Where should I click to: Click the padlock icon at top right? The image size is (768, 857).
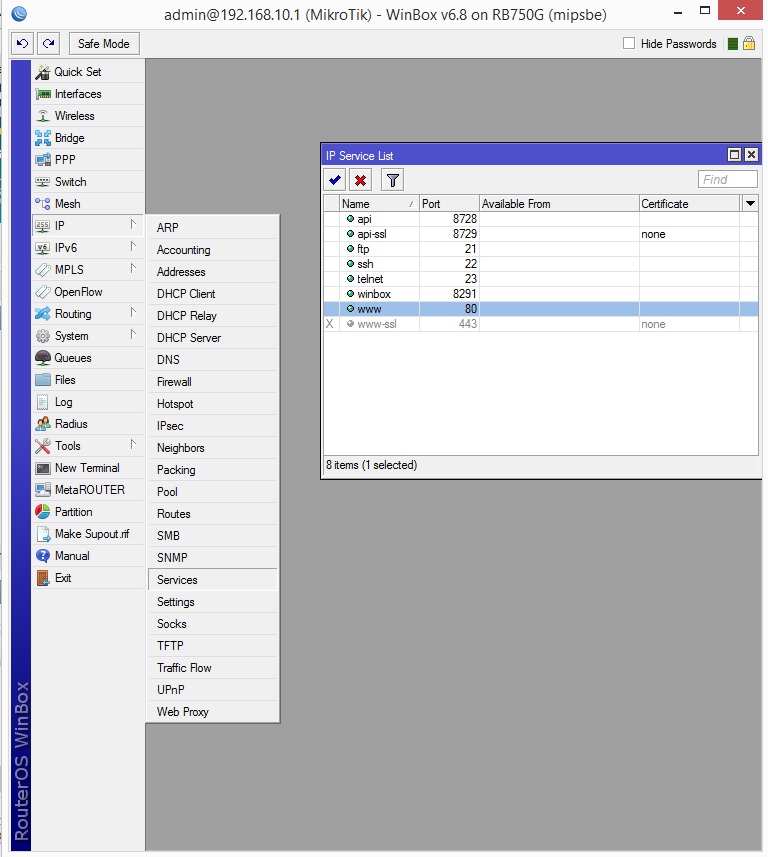tap(749, 43)
